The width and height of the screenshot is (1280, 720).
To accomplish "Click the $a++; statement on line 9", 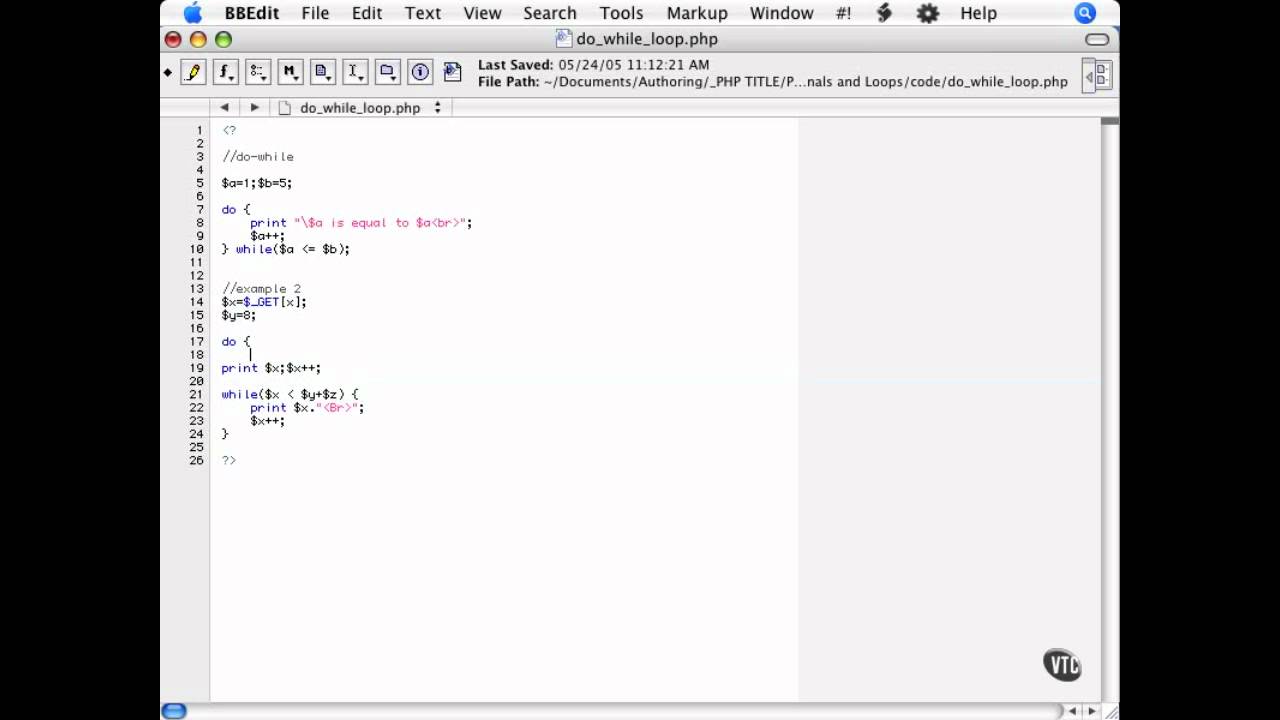I will [x=267, y=236].
